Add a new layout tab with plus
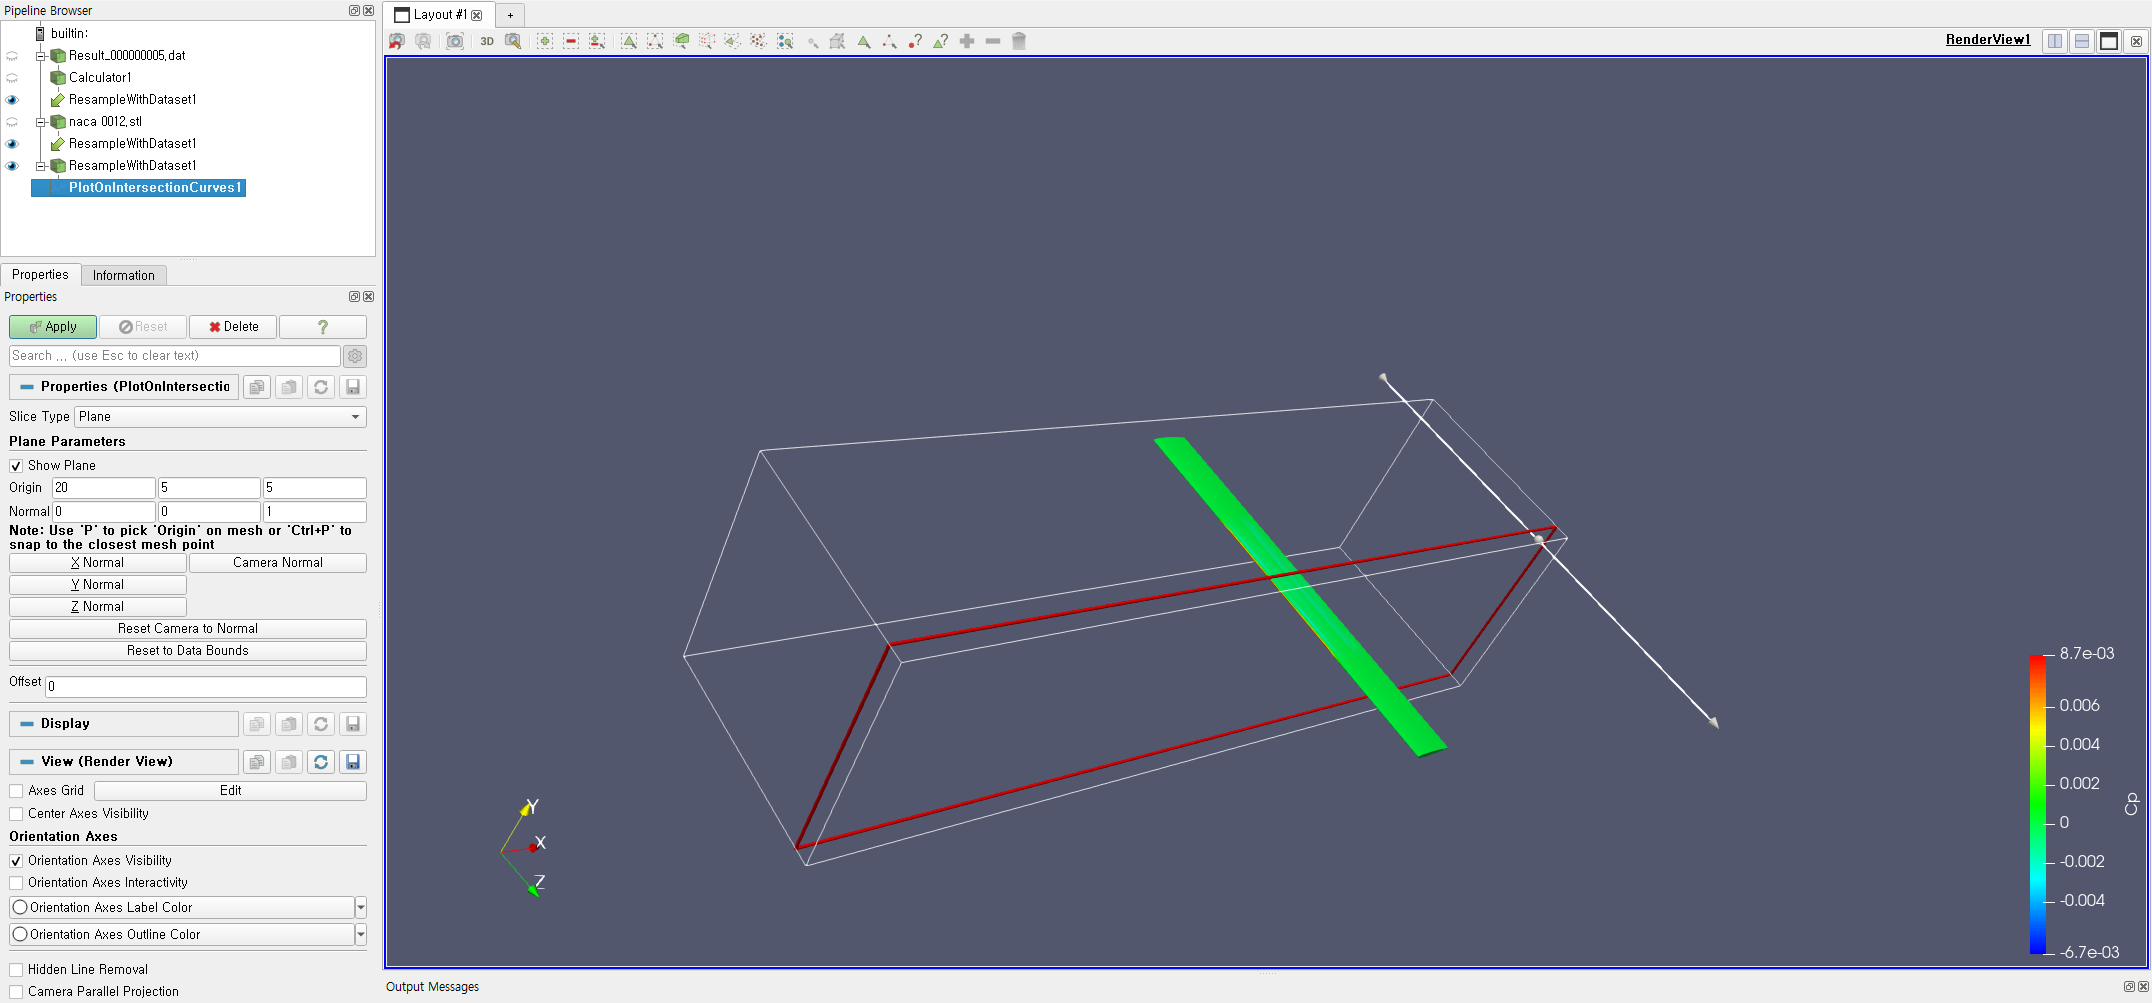The height and width of the screenshot is (1003, 2152). [510, 15]
